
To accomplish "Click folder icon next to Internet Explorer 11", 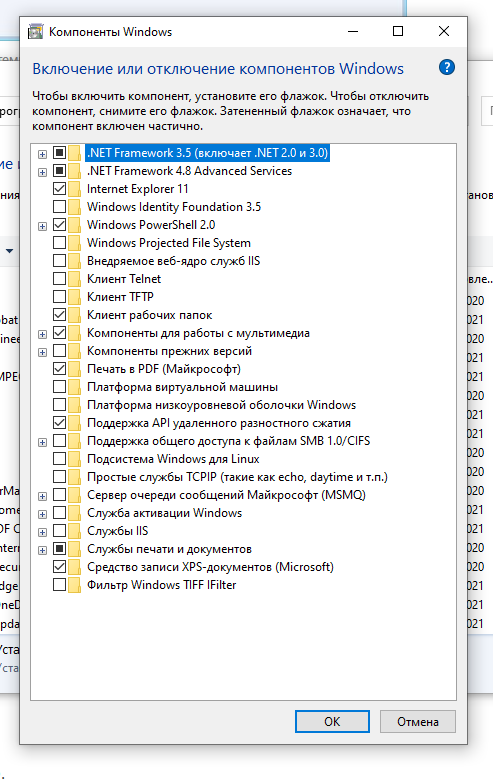I will (x=75, y=189).
